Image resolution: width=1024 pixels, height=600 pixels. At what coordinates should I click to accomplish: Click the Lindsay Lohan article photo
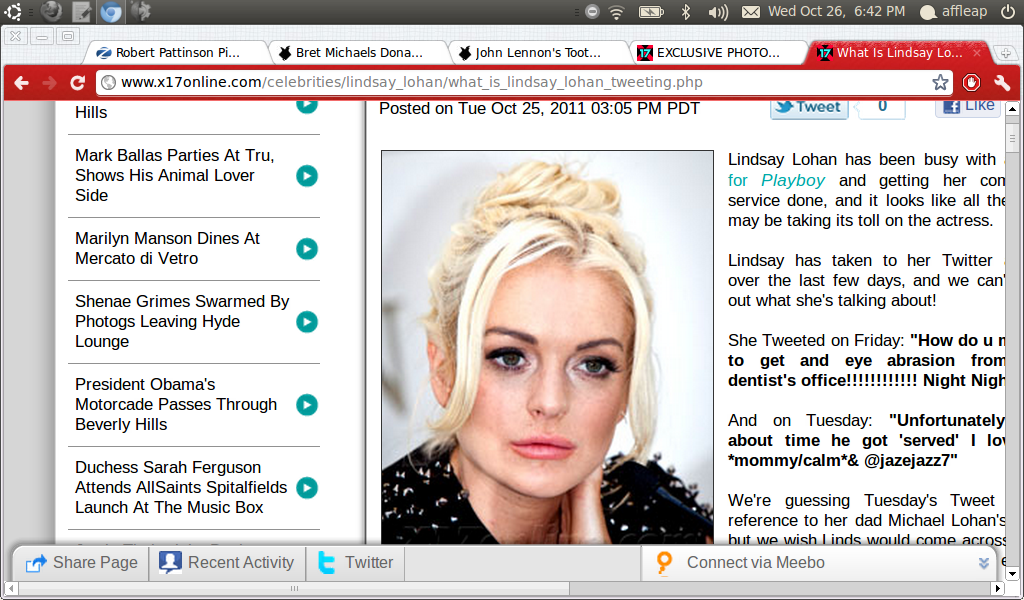click(x=547, y=347)
